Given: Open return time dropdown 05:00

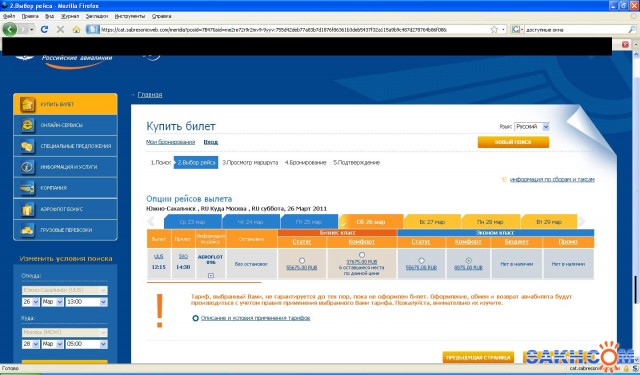Looking at the screenshot, I should [86, 344].
